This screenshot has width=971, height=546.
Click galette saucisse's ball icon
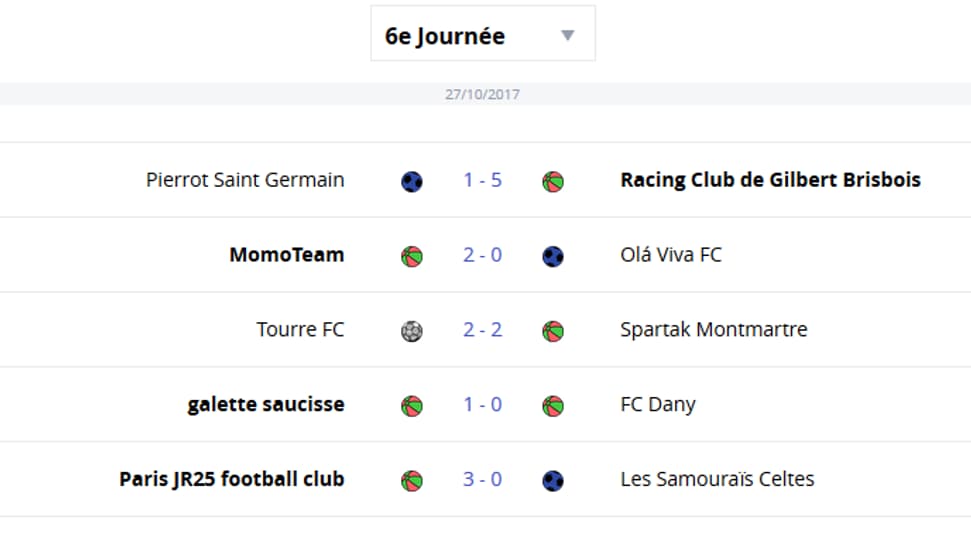tap(412, 405)
